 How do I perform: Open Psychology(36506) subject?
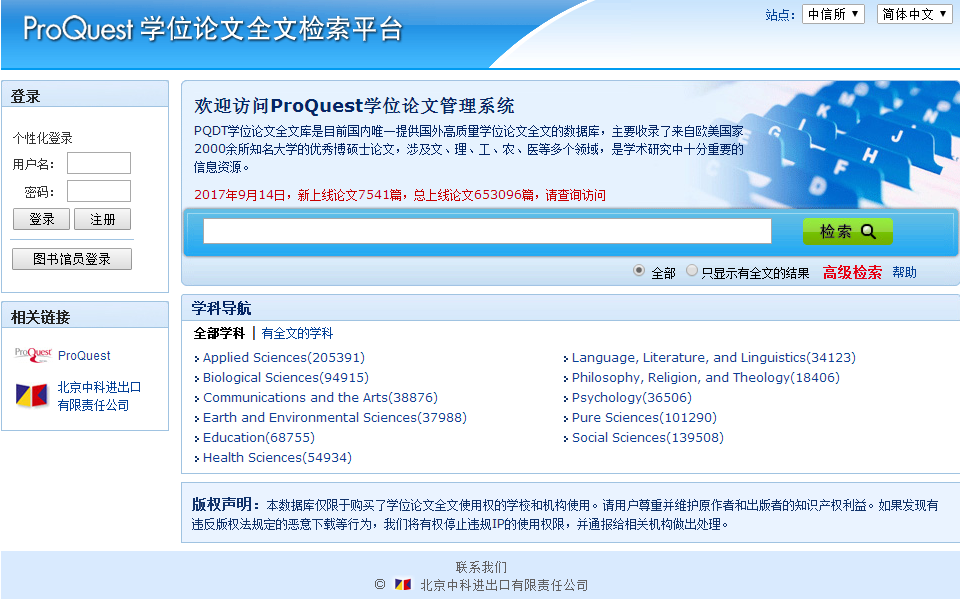[632, 397]
